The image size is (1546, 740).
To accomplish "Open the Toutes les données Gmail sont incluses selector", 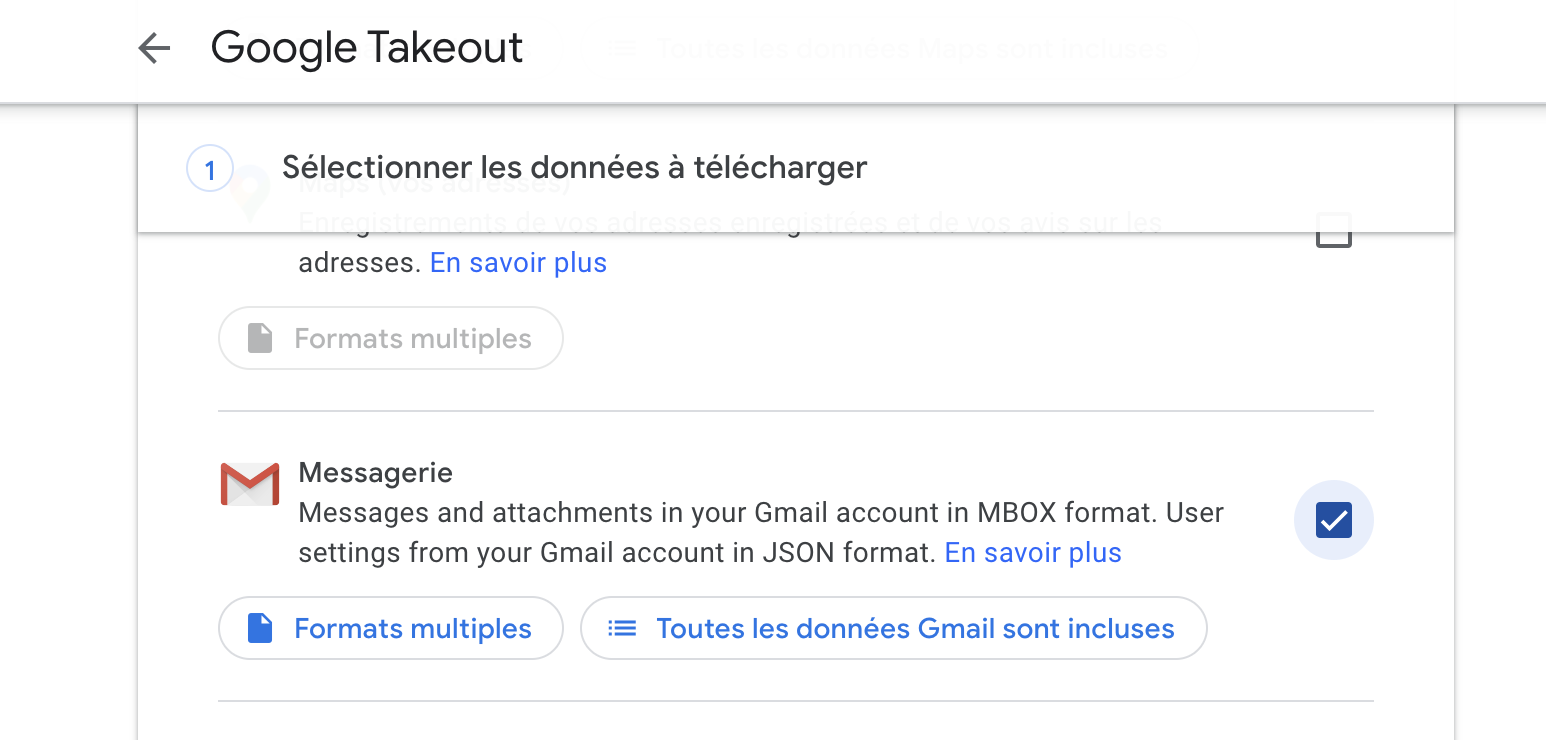I will click(x=893, y=628).
